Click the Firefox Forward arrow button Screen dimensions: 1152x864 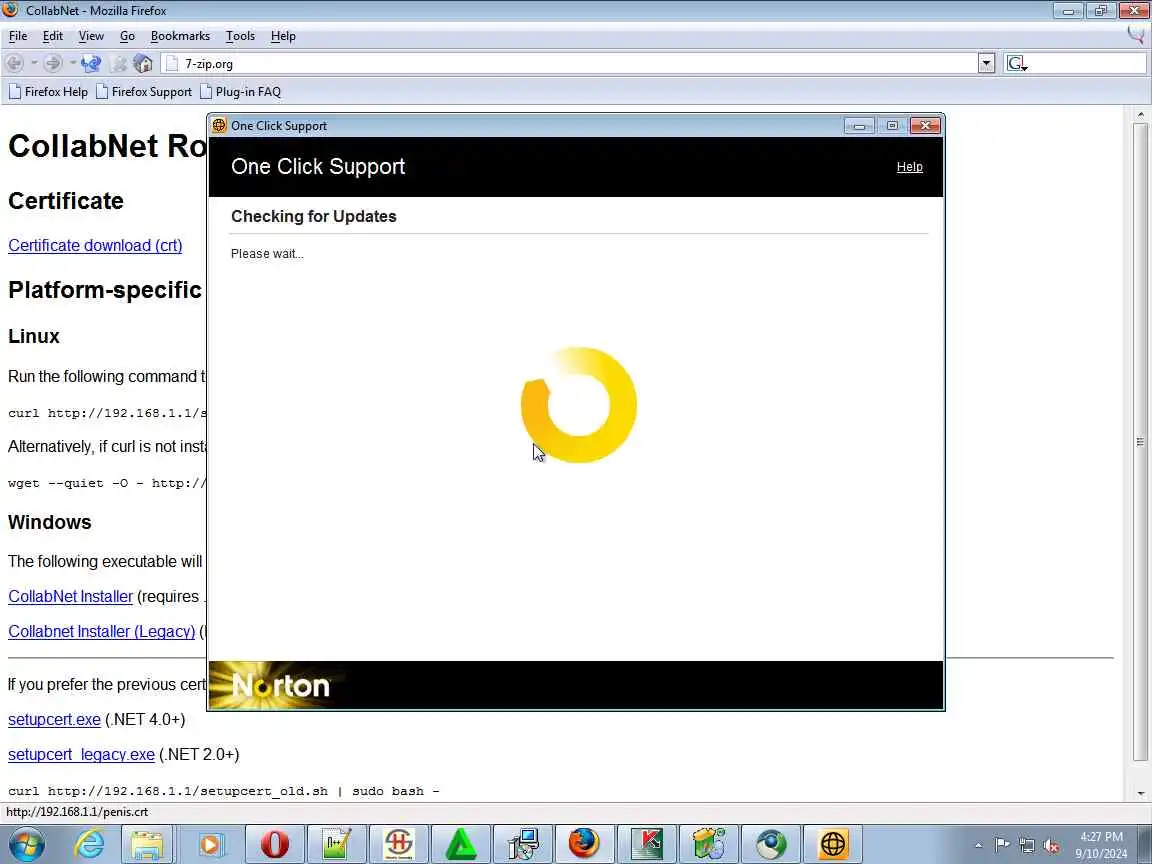[52, 63]
